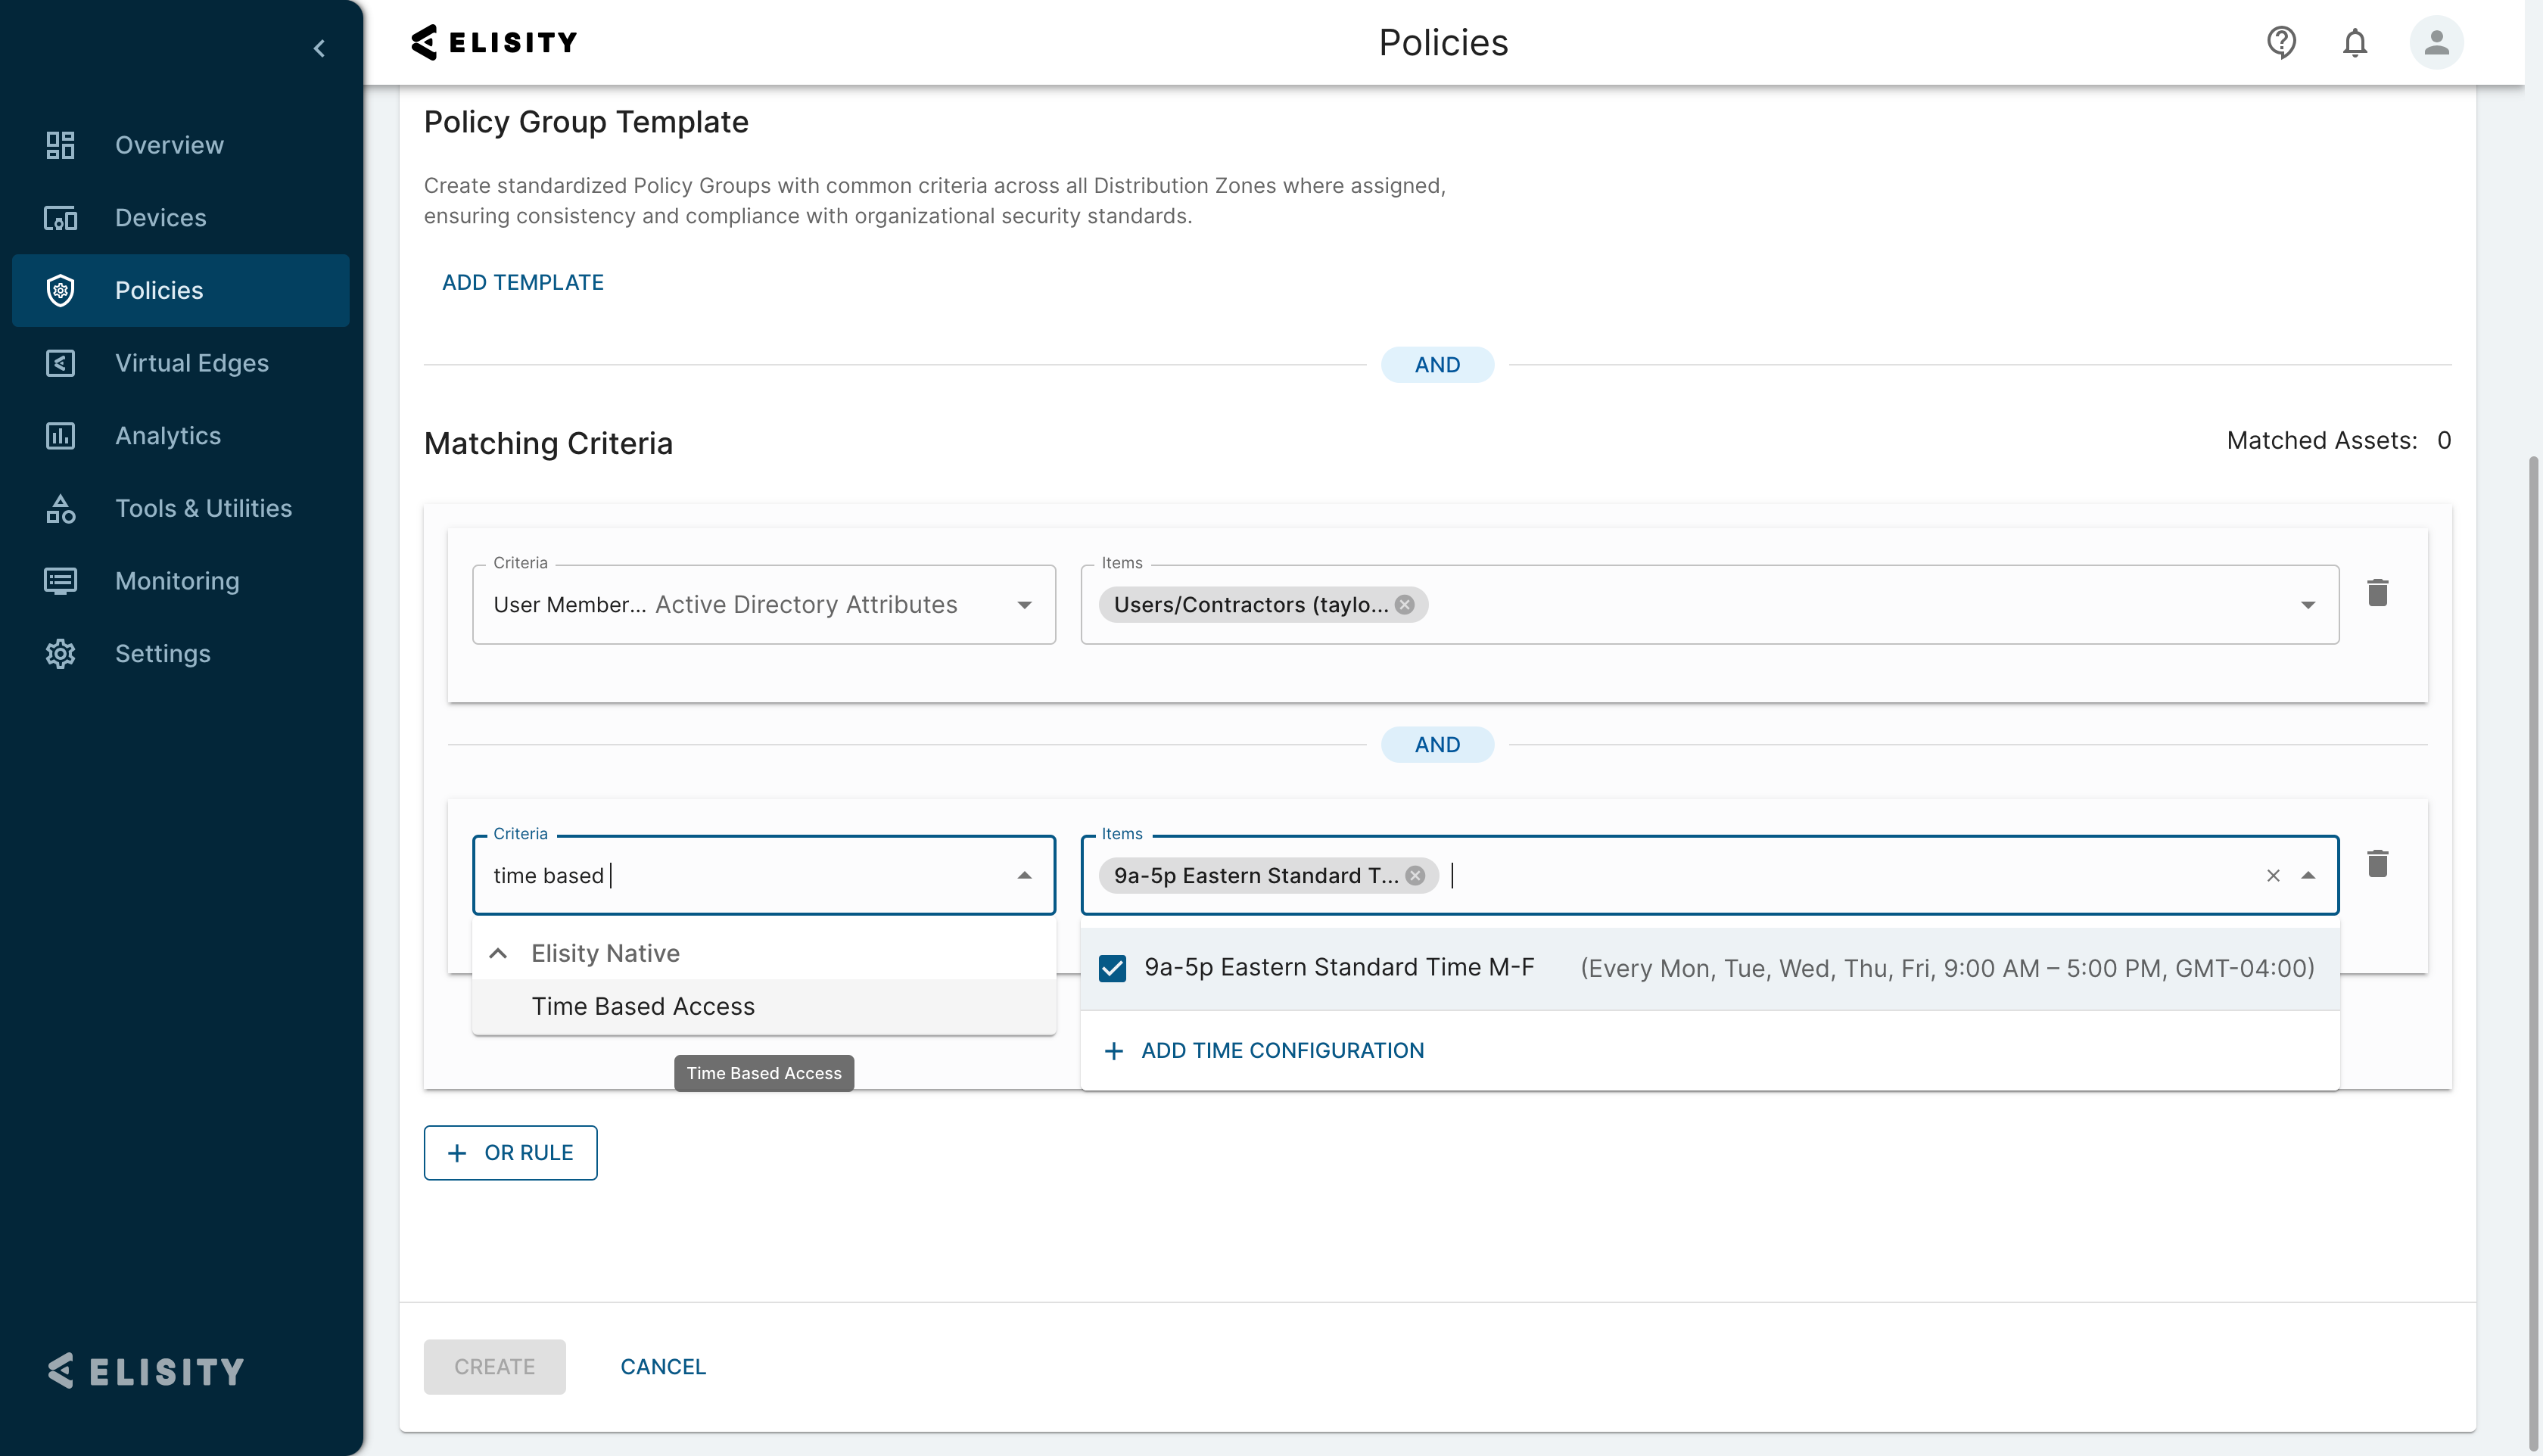Select Time Based Access option
The width and height of the screenshot is (2543, 1456).
pos(643,1006)
